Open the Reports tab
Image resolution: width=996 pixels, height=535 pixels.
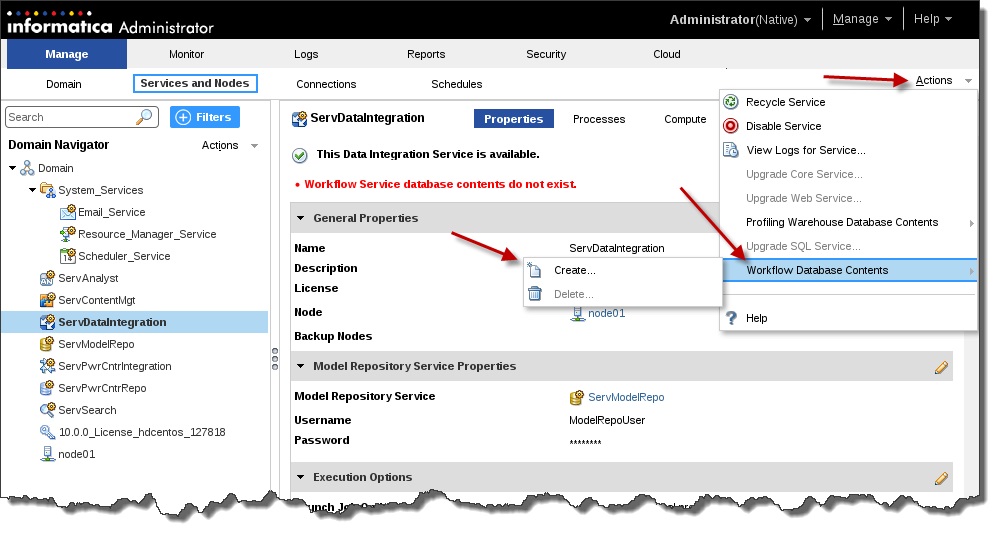point(426,54)
